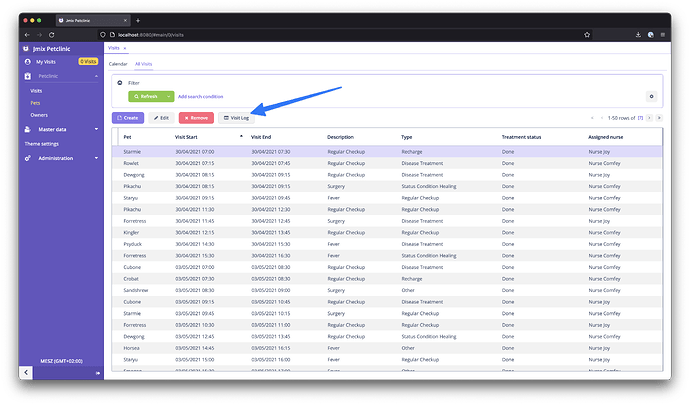Collapse the Filter panel toggle
This screenshot has height=404, width=690.
pyautogui.click(x=120, y=83)
